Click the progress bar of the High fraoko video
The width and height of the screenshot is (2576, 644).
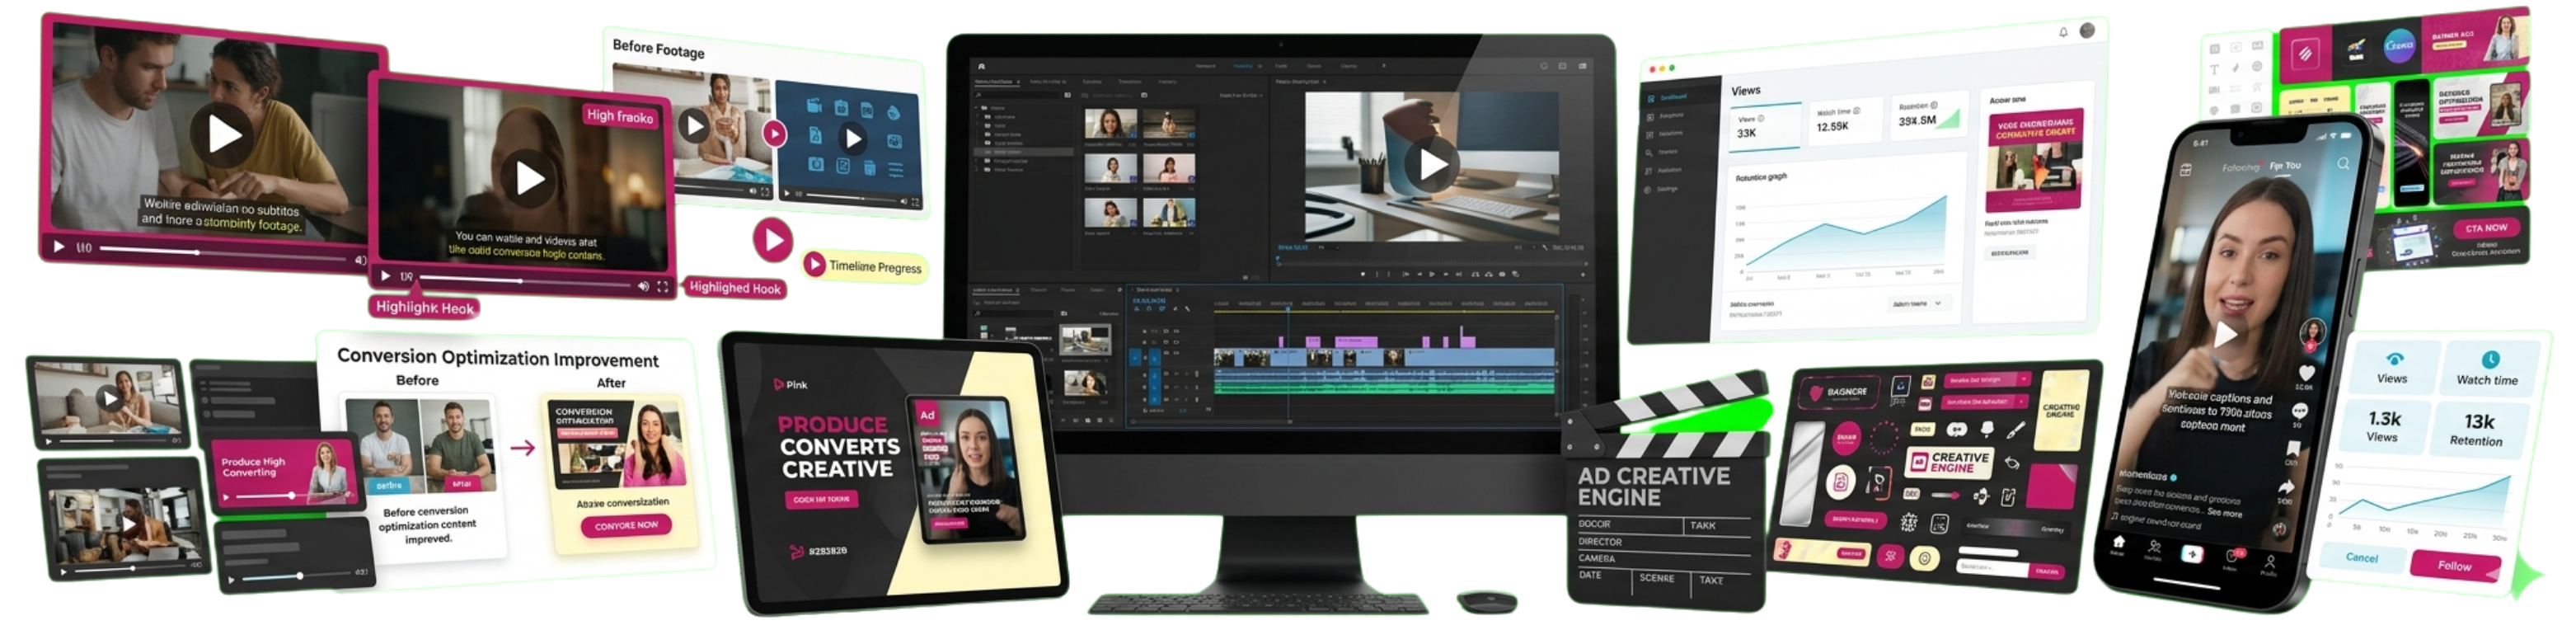point(524,281)
